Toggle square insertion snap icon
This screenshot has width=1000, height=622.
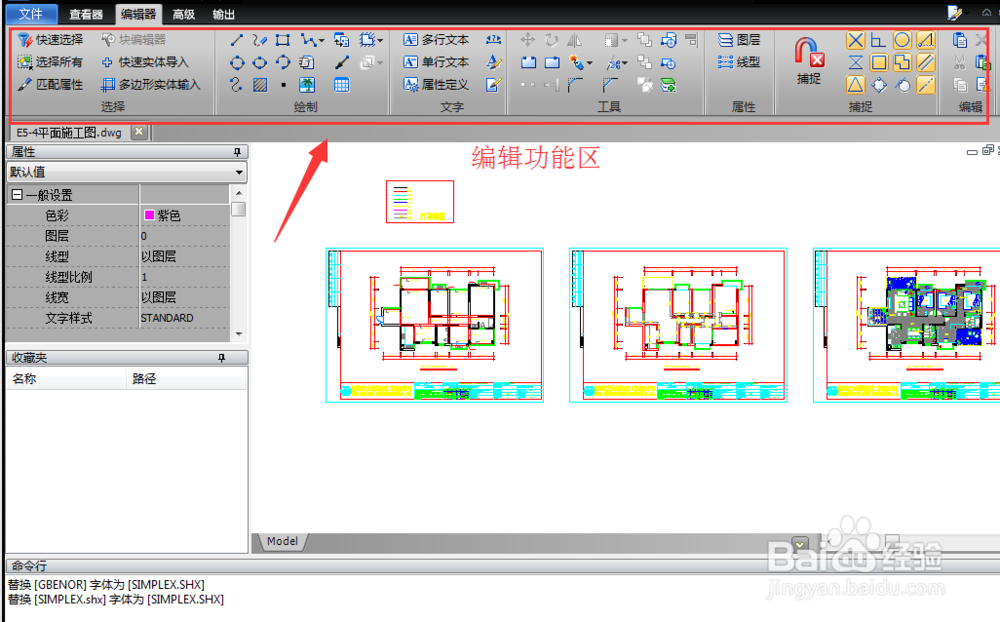(879, 63)
